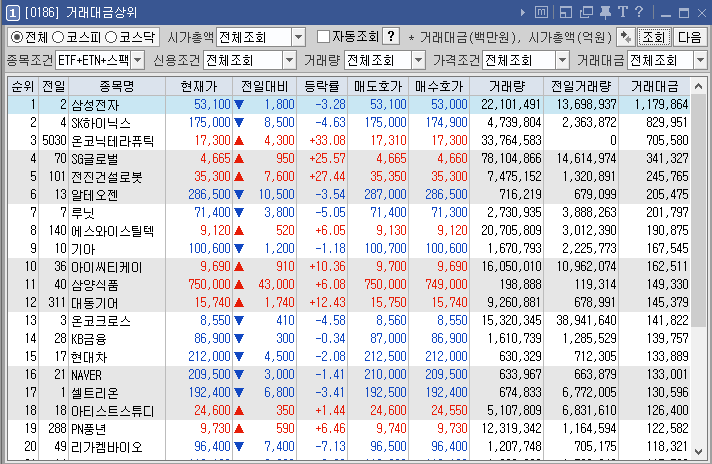Screen dimensions: 712x464
Task: Open the 가격조건 dropdown
Action: click(562, 60)
